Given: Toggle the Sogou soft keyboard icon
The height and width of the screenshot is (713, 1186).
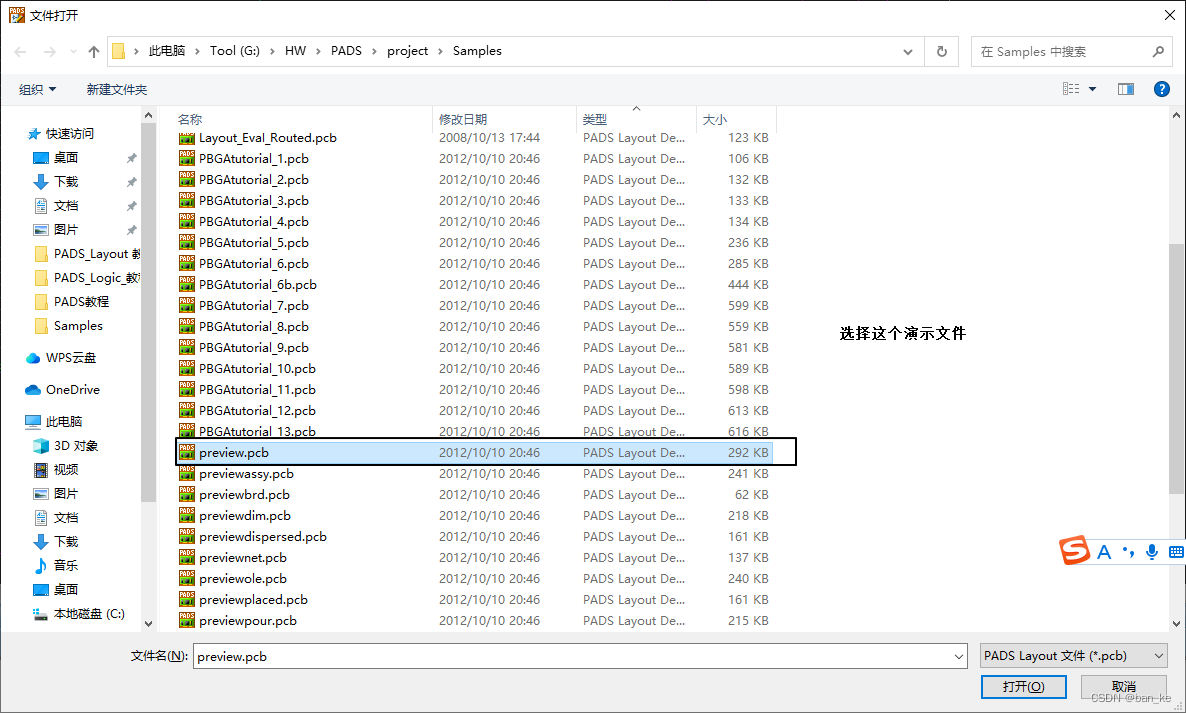Looking at the screenshot, I should [1175, 551].
